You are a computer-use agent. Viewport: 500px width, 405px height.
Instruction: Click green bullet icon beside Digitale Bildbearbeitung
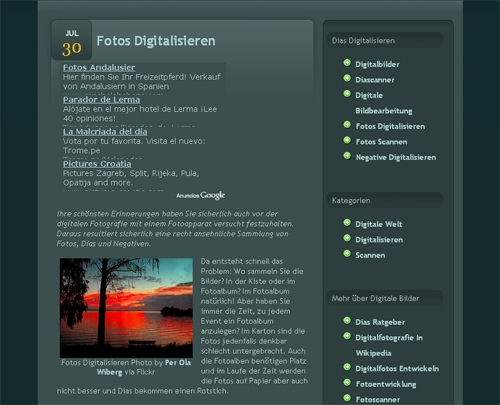pyautogui.click(x=347, y=94)
